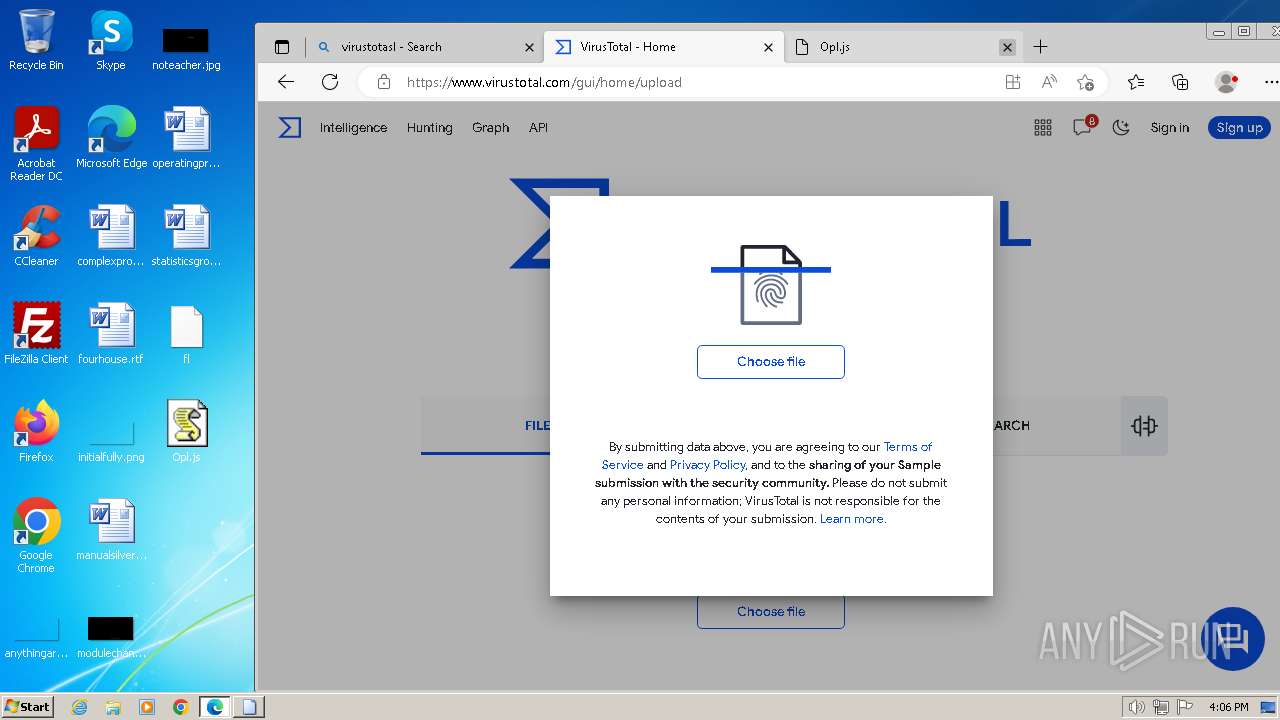1280x720 pixels.
Task: Launch Skype from desktop
Action: pyautogui.click(x=110, y=40)
